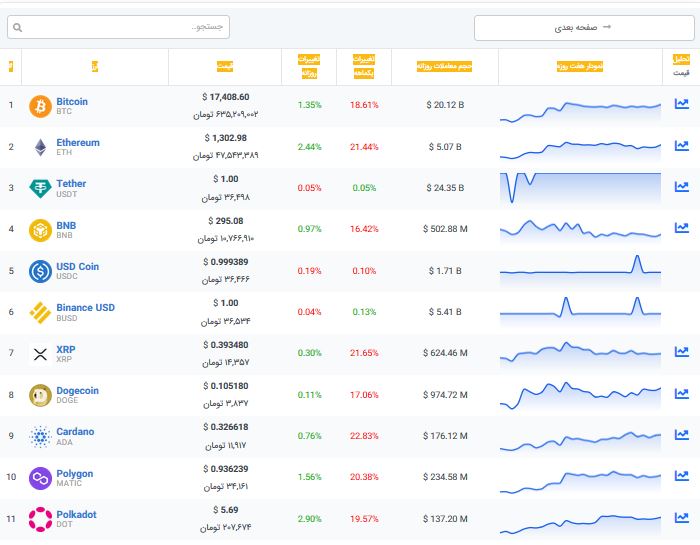Image resolution: width=700 pixels, height=545 pixels.
Task: Click the USD Coin price $ 0.999389
Action: click(225, 262)
